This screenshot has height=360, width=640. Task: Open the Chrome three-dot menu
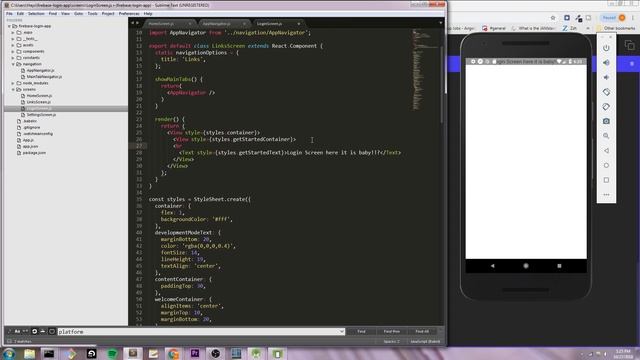(633, 18)
